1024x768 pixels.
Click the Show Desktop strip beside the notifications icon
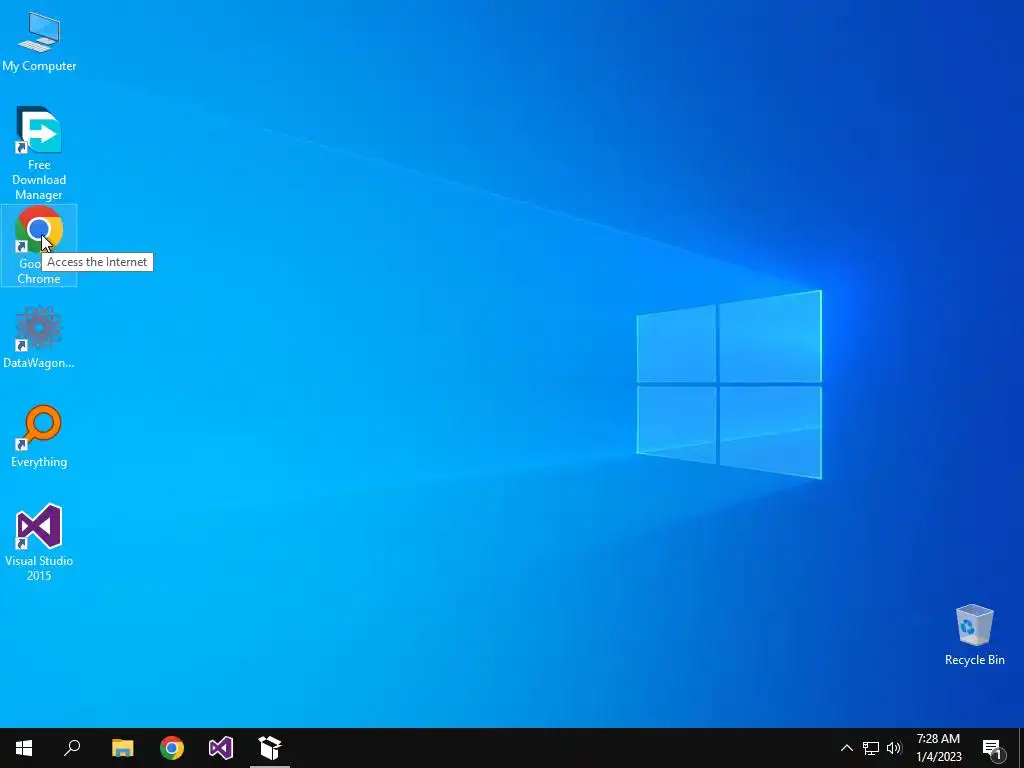(1021, 748)
